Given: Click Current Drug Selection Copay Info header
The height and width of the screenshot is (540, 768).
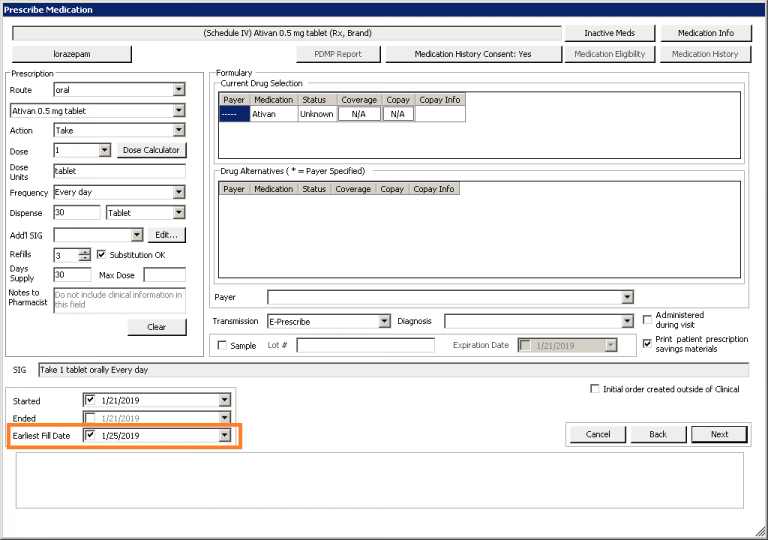Looking at the screenshot, I should click(x=440, y=100).
